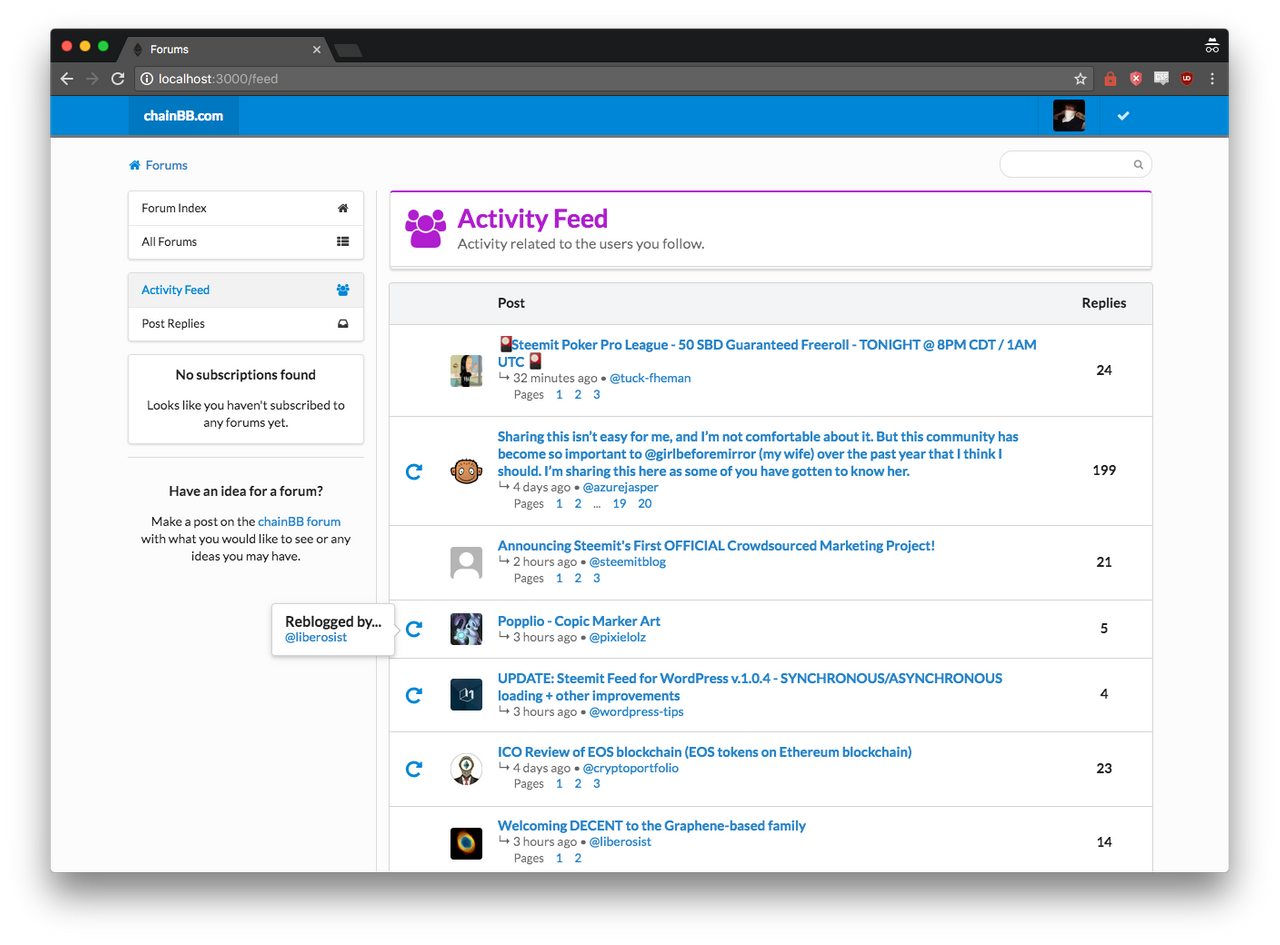Click the reblog icon on azurejasper post
Screen dimensions: 1280x945
(414, 471)
